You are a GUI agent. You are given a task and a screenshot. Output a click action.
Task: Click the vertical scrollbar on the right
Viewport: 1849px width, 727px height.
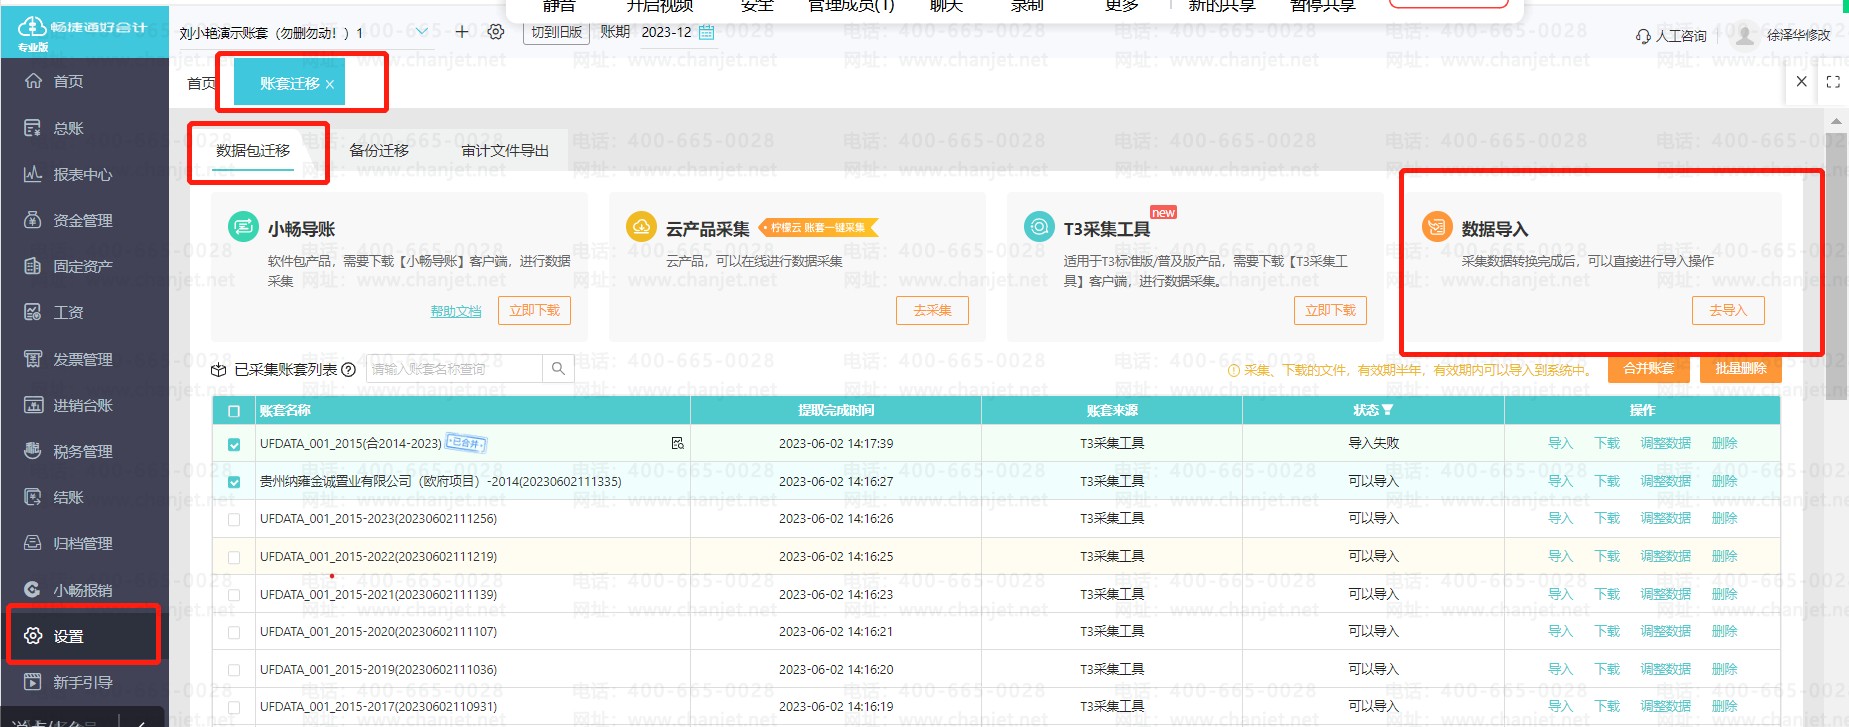pos(1836,300)
